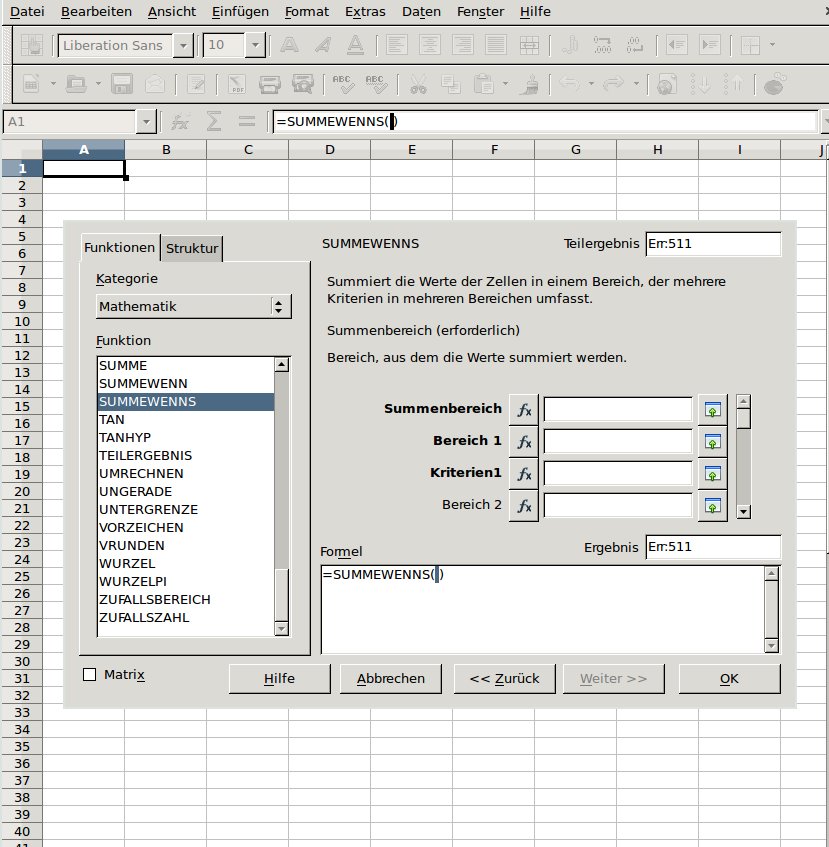The height and width of the screenshot is (847, 829).
Task: Click the Spelling check ABC icon
Action: point(343,84)
